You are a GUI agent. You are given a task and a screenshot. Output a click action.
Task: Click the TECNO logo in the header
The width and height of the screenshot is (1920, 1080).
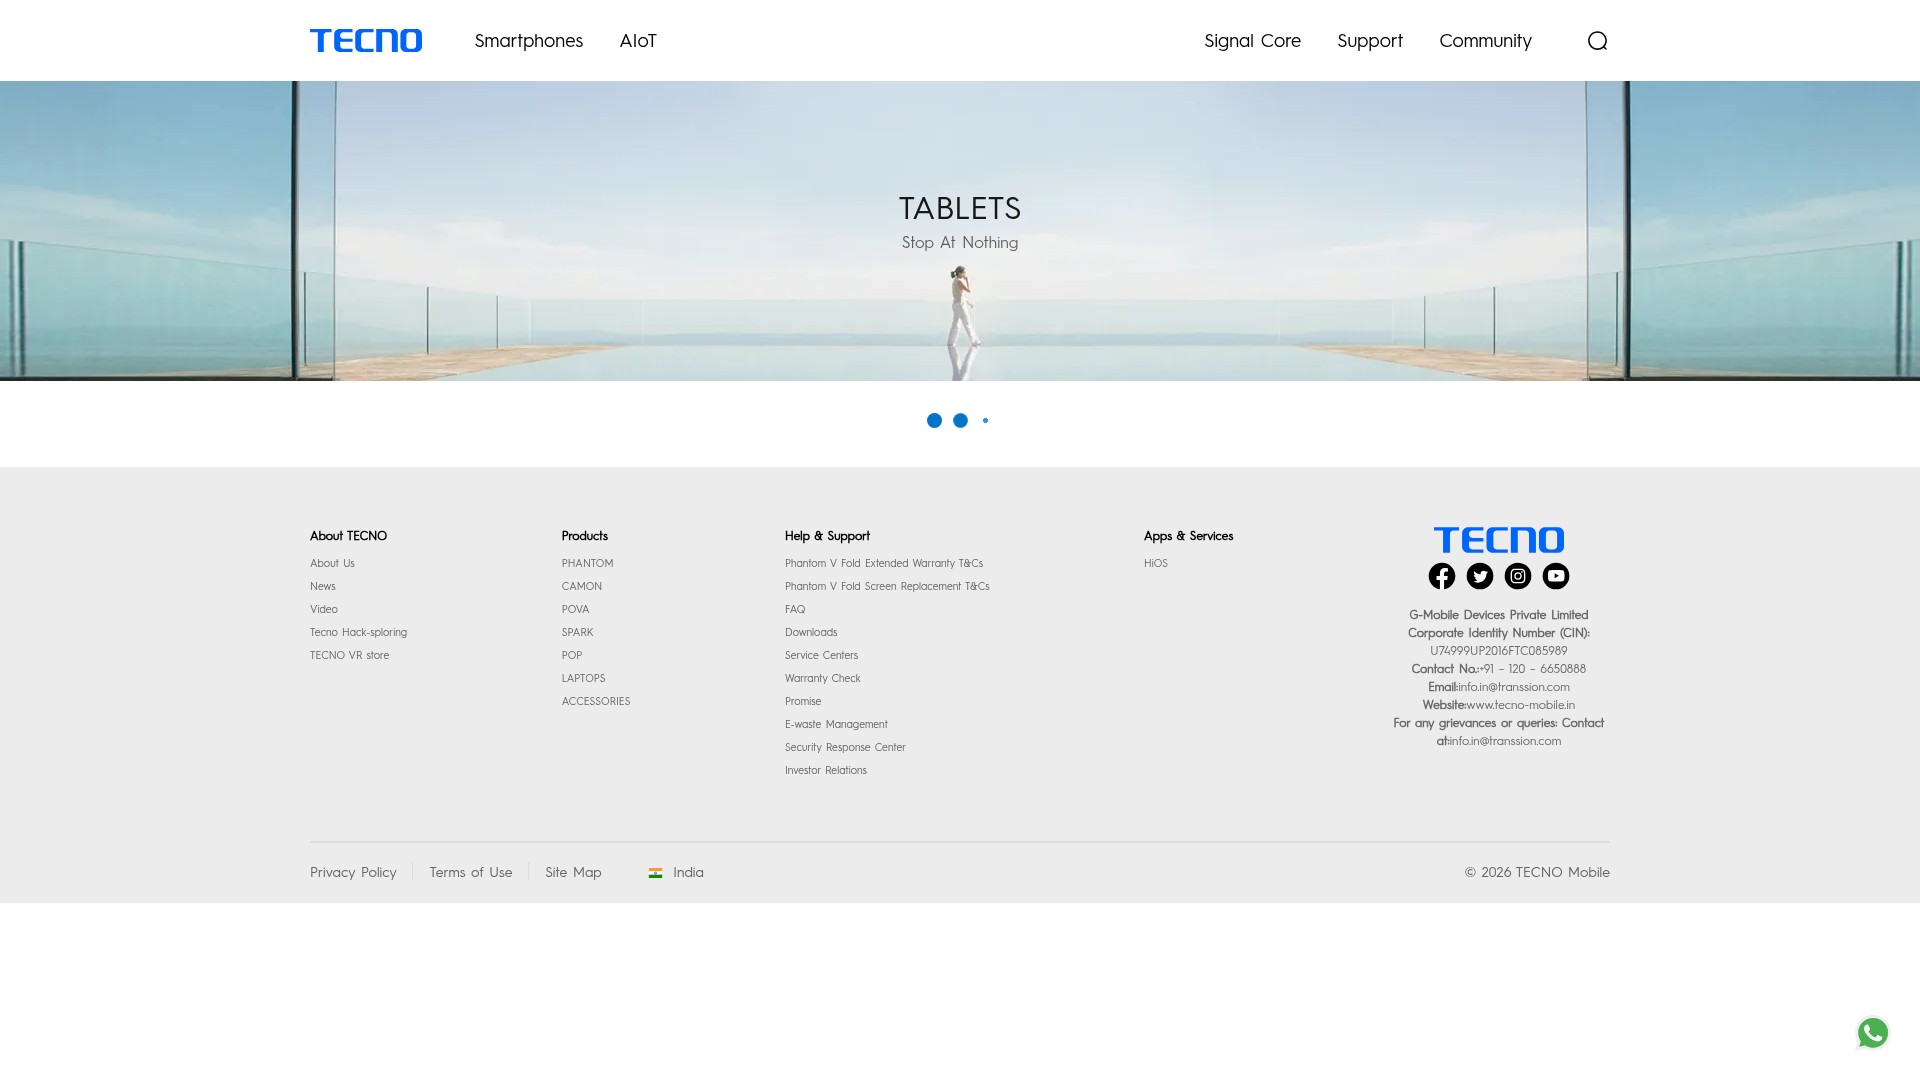pyautogui.click(x=366, y=41)
